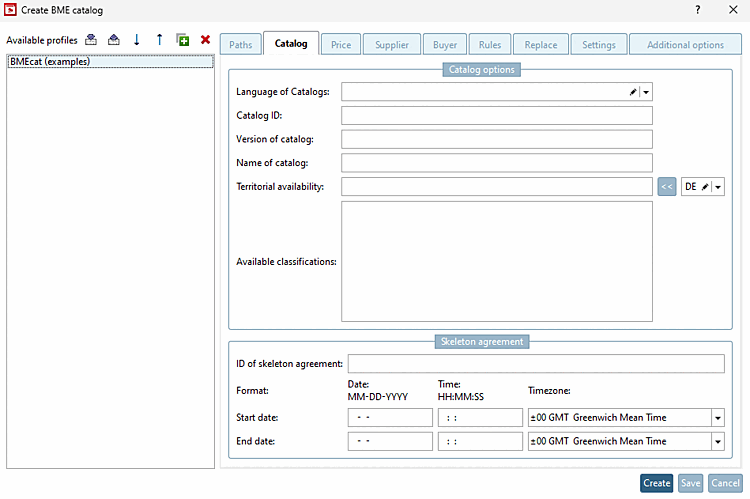Click the Catalog ID input field
The image size is (750, 499).
[497, 115]
